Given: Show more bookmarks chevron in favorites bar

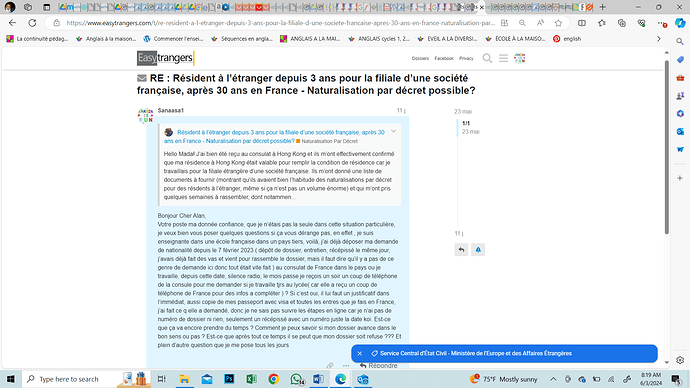Looking at the screenshot, I should (659, 39).
